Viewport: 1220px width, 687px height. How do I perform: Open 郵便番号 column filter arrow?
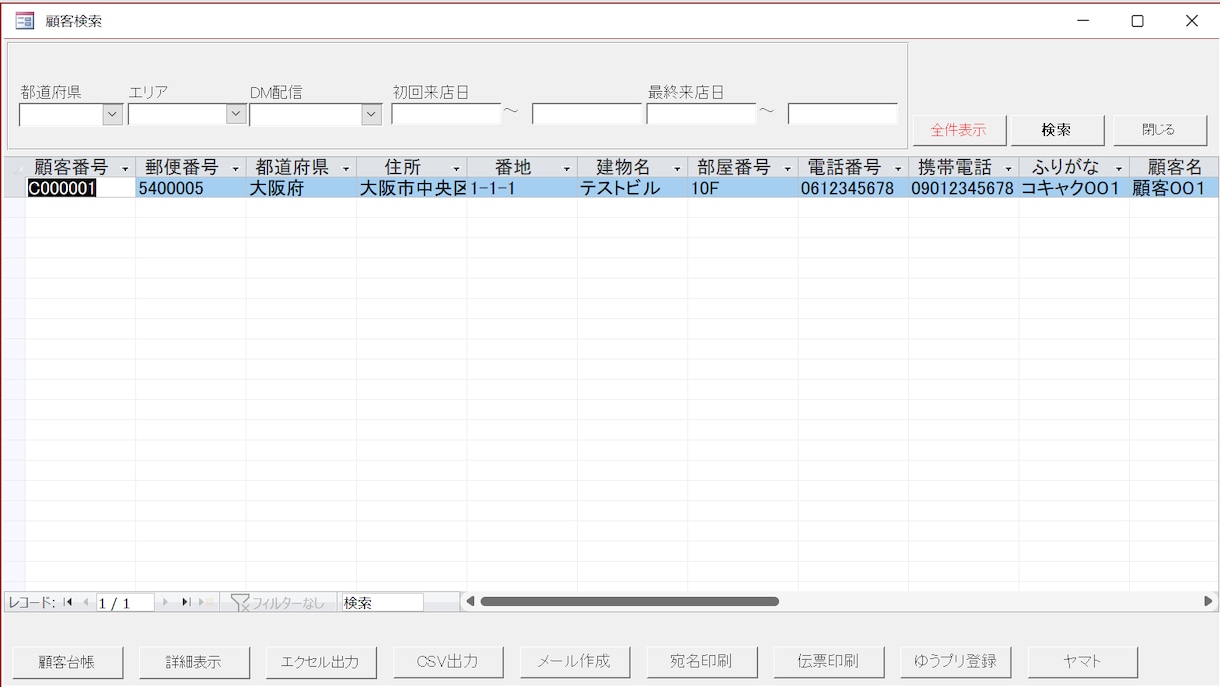coord(236,169)
